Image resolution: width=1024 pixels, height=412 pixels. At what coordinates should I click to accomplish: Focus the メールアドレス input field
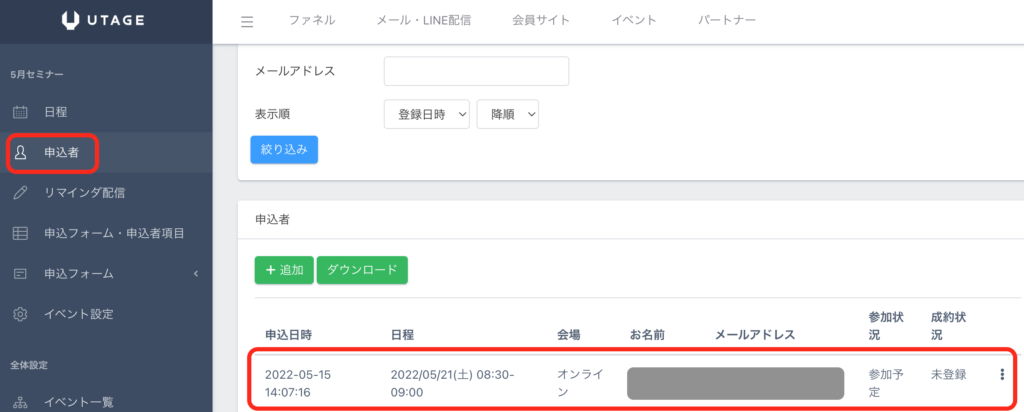click(476, 71)
